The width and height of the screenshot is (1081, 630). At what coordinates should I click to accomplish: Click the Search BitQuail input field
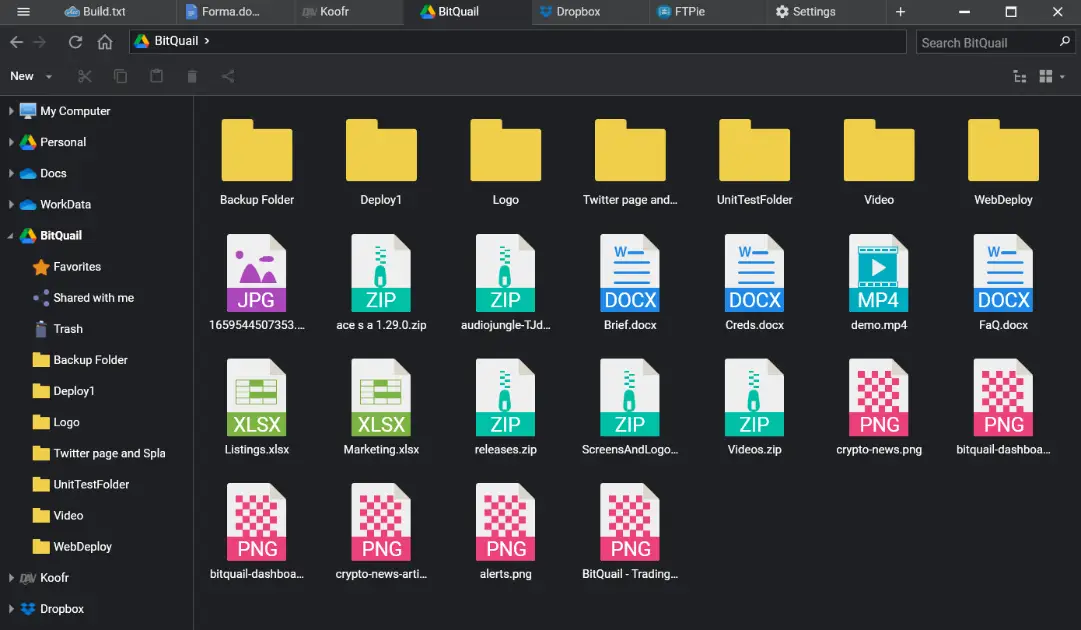(x=985, y=42)
